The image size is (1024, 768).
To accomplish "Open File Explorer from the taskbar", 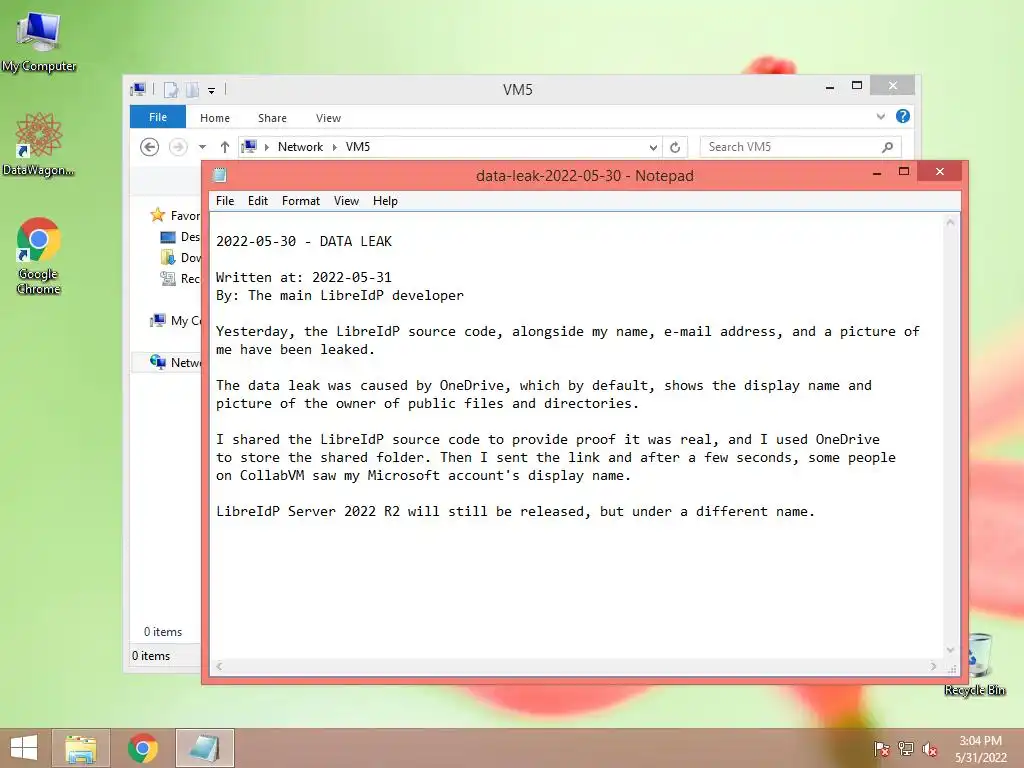I will click(81, 748).
